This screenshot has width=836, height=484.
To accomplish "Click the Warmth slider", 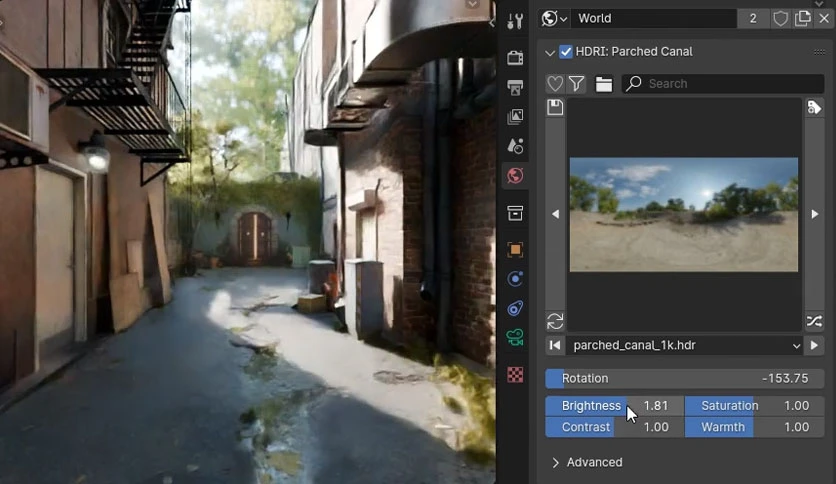I will (754, 427).
